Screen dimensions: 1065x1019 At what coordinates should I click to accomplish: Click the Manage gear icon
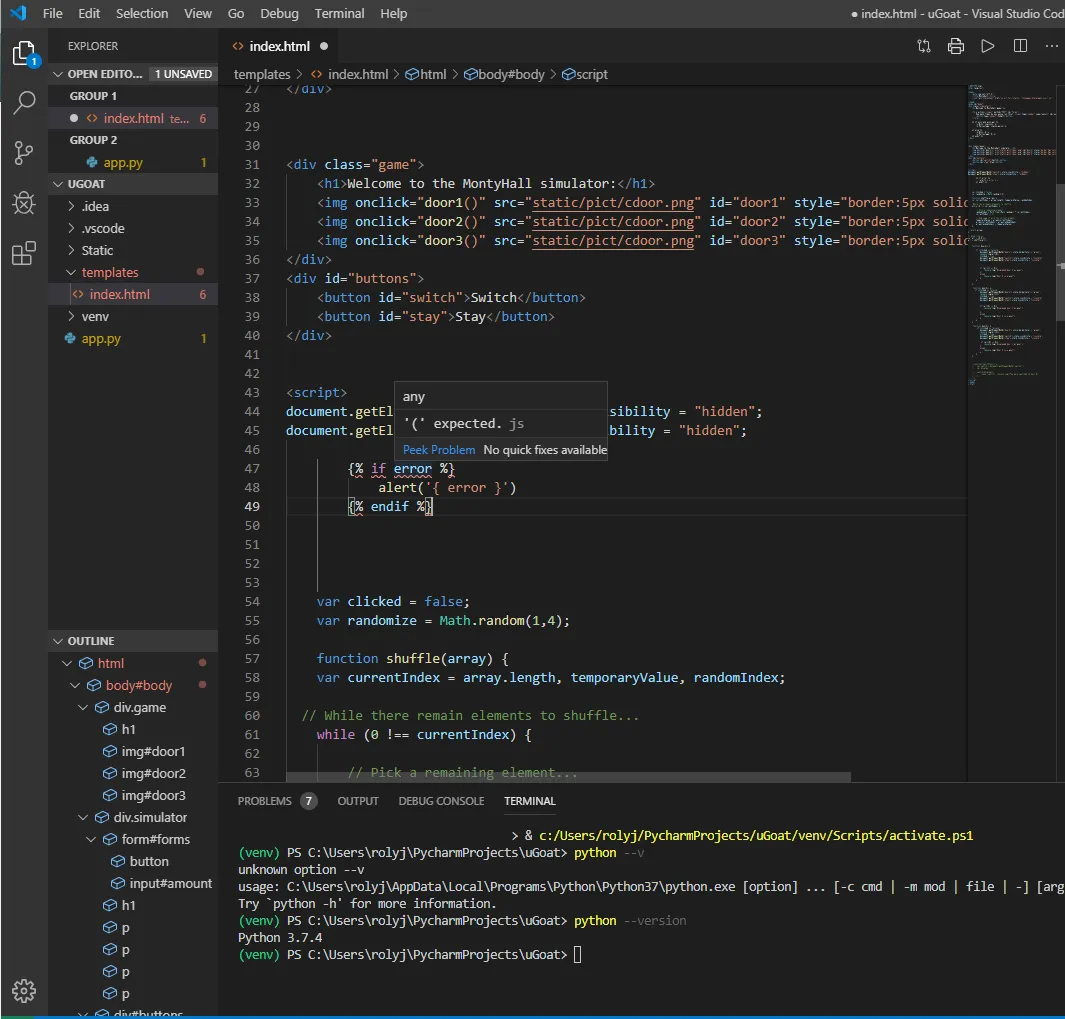point(24,990)
